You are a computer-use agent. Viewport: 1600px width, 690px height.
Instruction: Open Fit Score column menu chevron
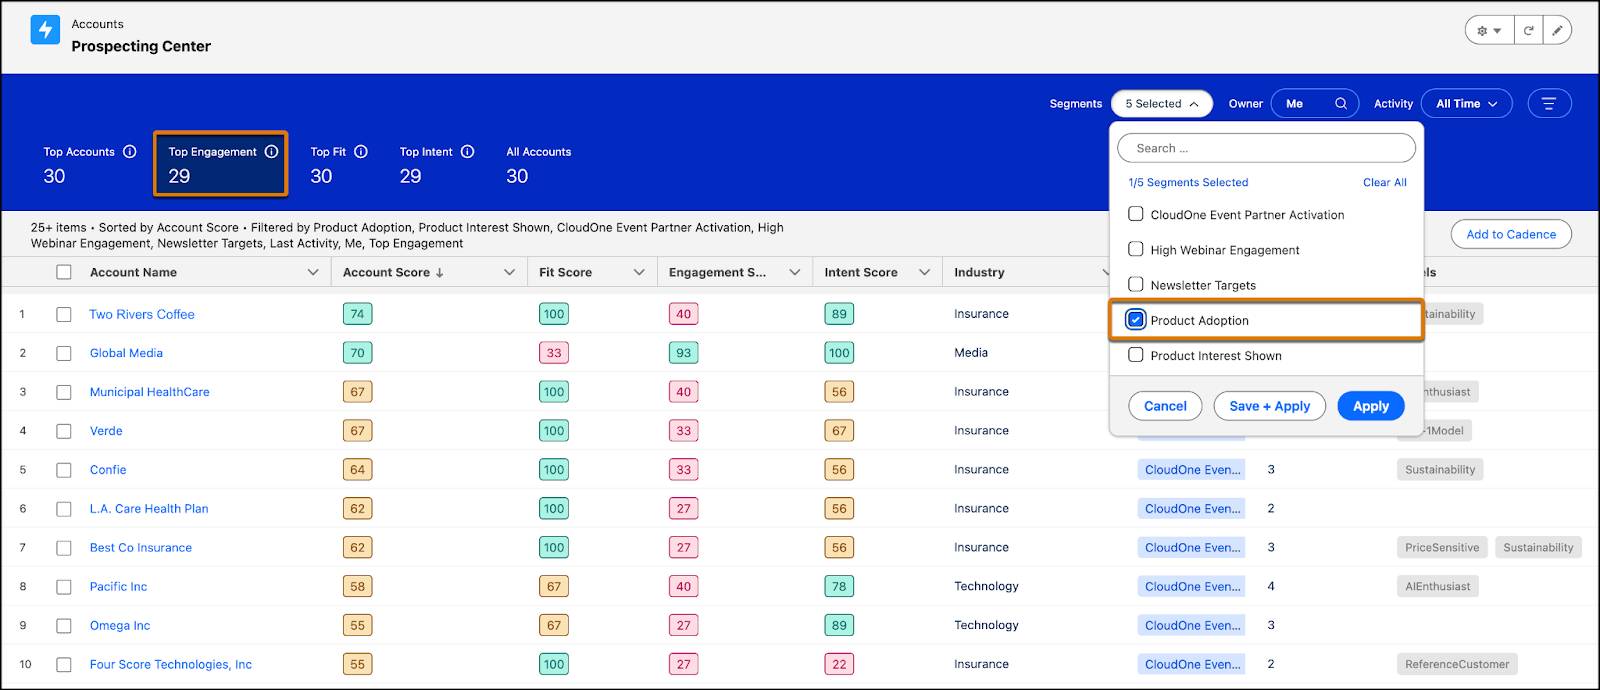point(639,272)
